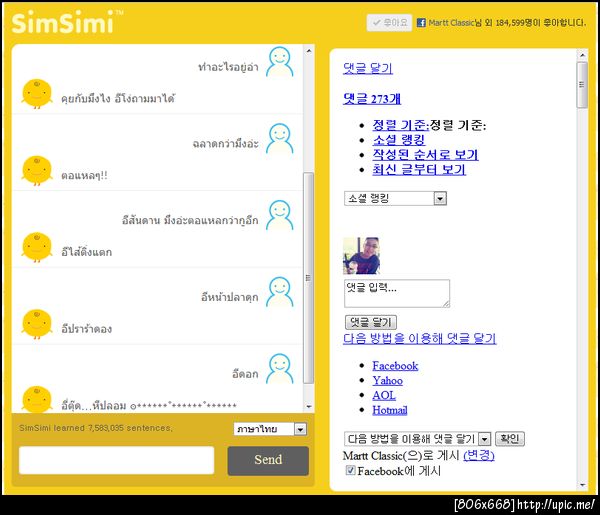Click the chat scrollbar down arrow
The image size is (600, 515).
309,407
